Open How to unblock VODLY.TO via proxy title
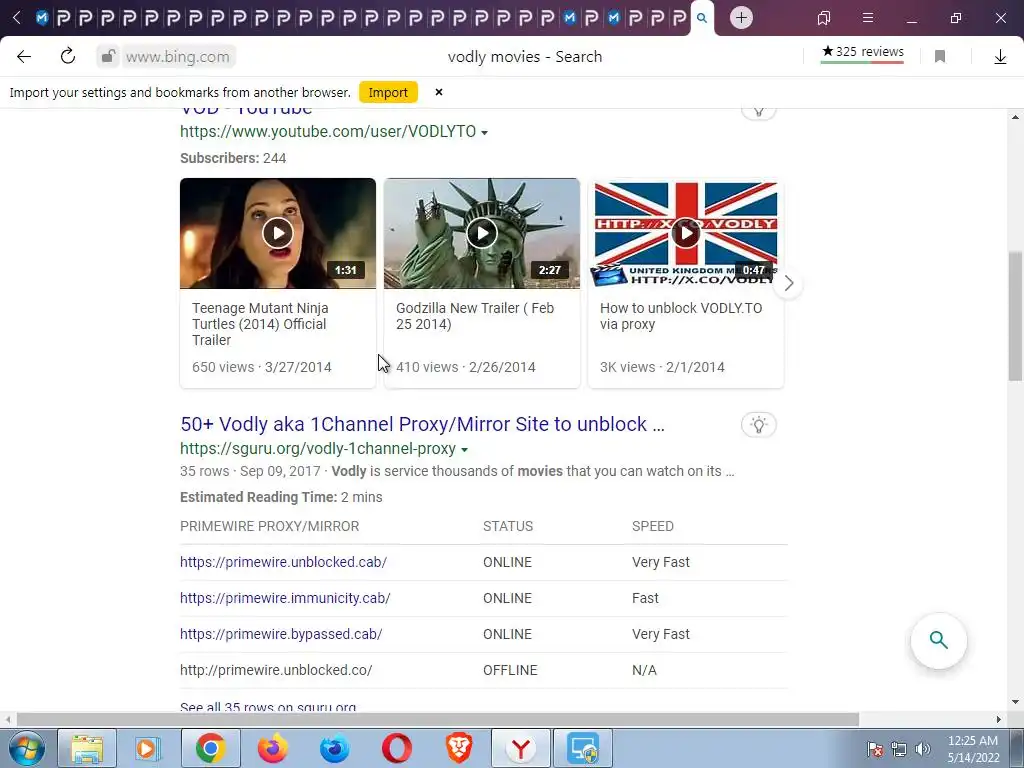The height and width of the screenshot is (768, 1024). 680,316
